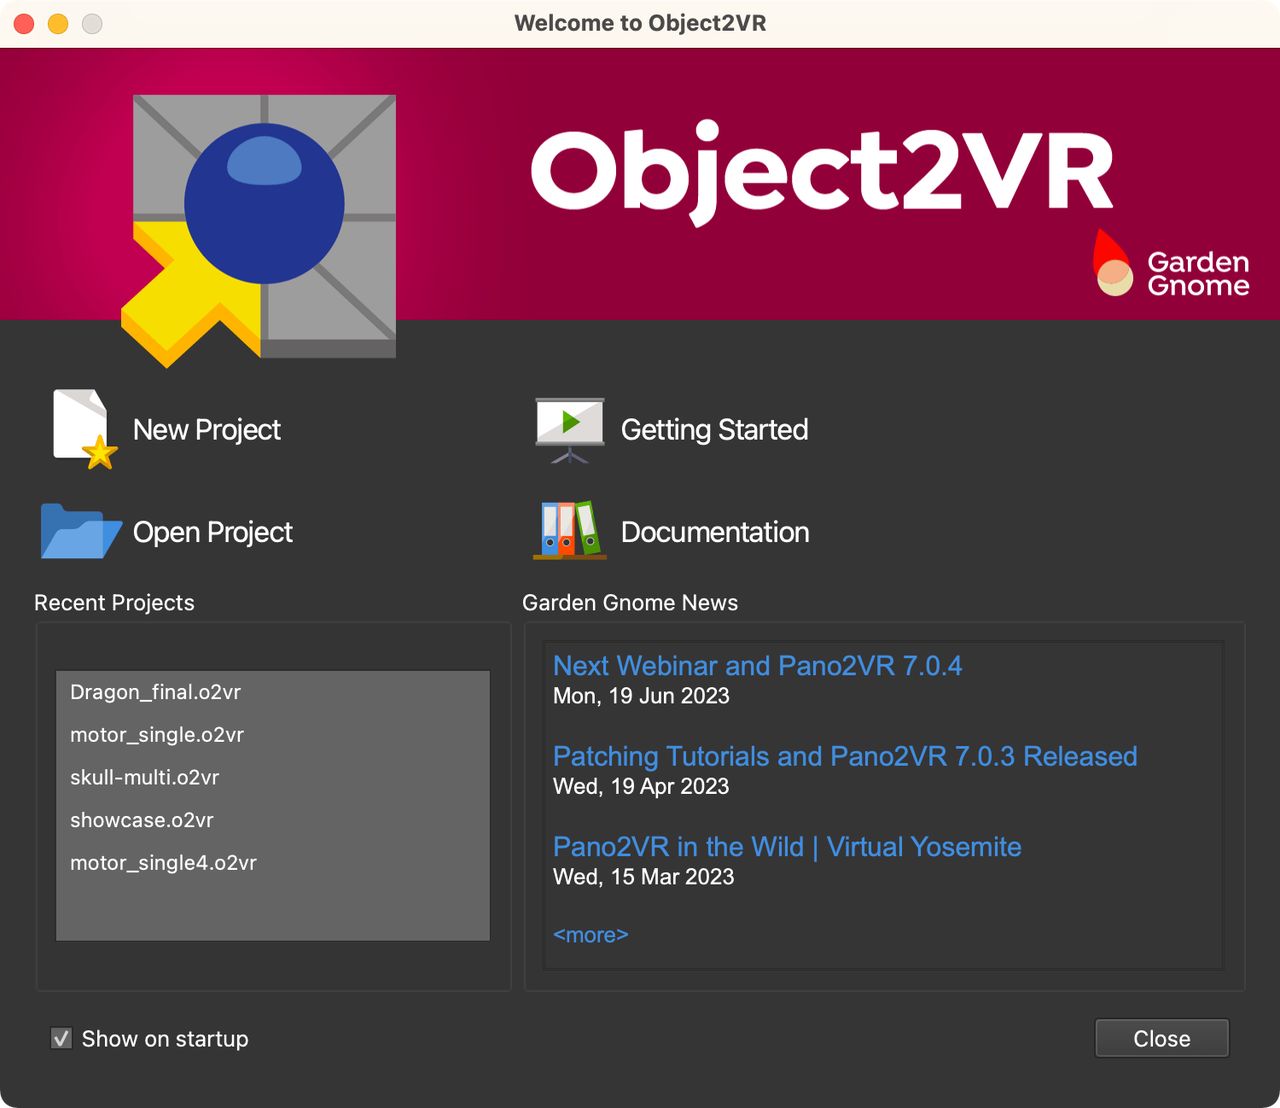
Task: Click the Open Project folder icon
Action: pyautogui.click(x=80, y=531)
